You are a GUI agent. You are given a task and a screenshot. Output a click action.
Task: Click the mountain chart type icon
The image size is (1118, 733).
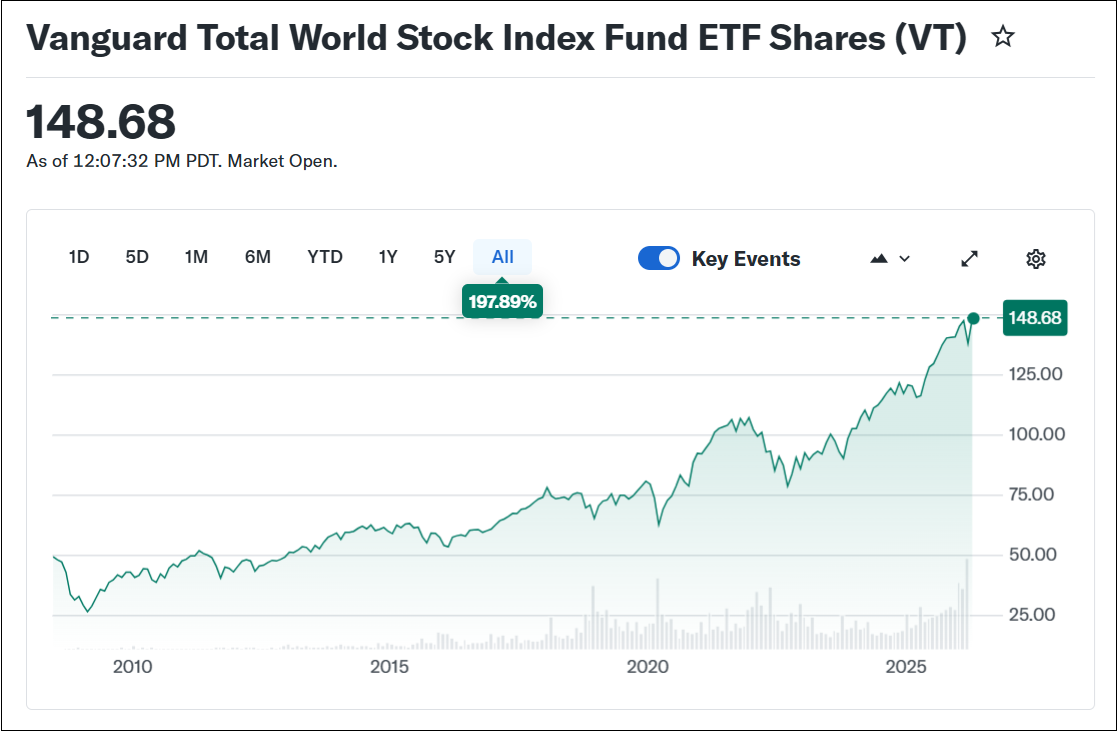[879, 259]
